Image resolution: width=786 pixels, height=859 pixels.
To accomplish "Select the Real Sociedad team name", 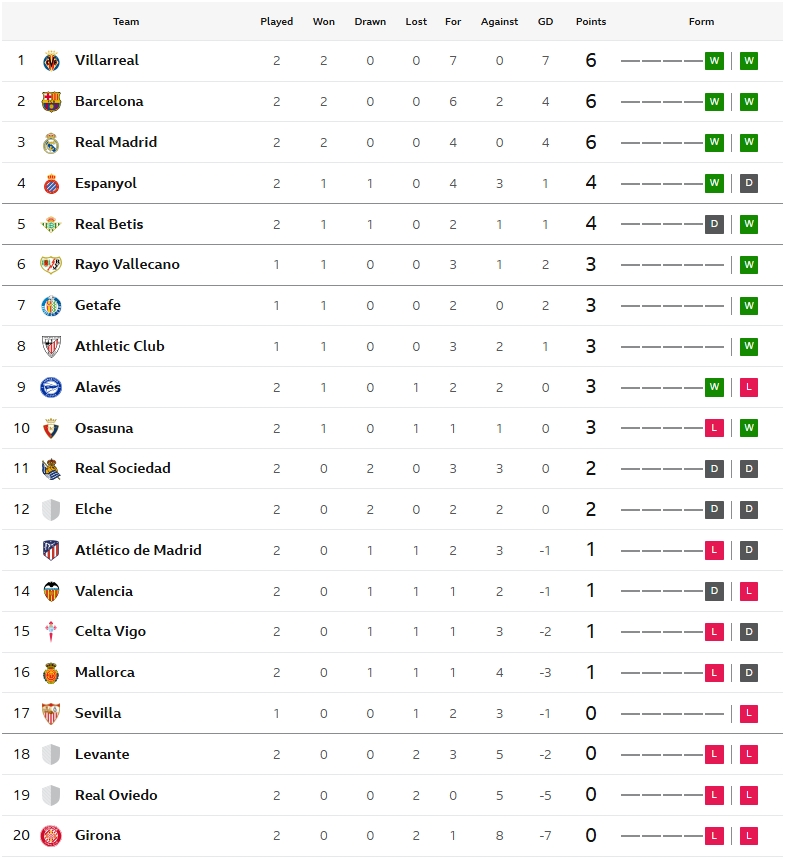I will [122, 469].
